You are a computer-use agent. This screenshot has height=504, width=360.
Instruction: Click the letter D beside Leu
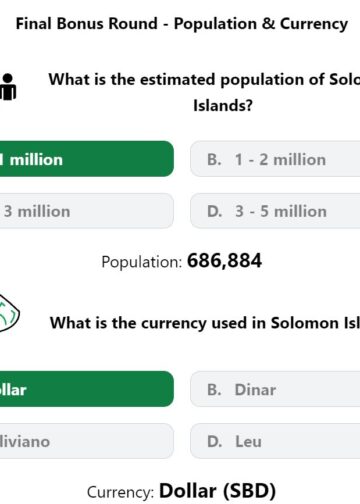point(214,441)
